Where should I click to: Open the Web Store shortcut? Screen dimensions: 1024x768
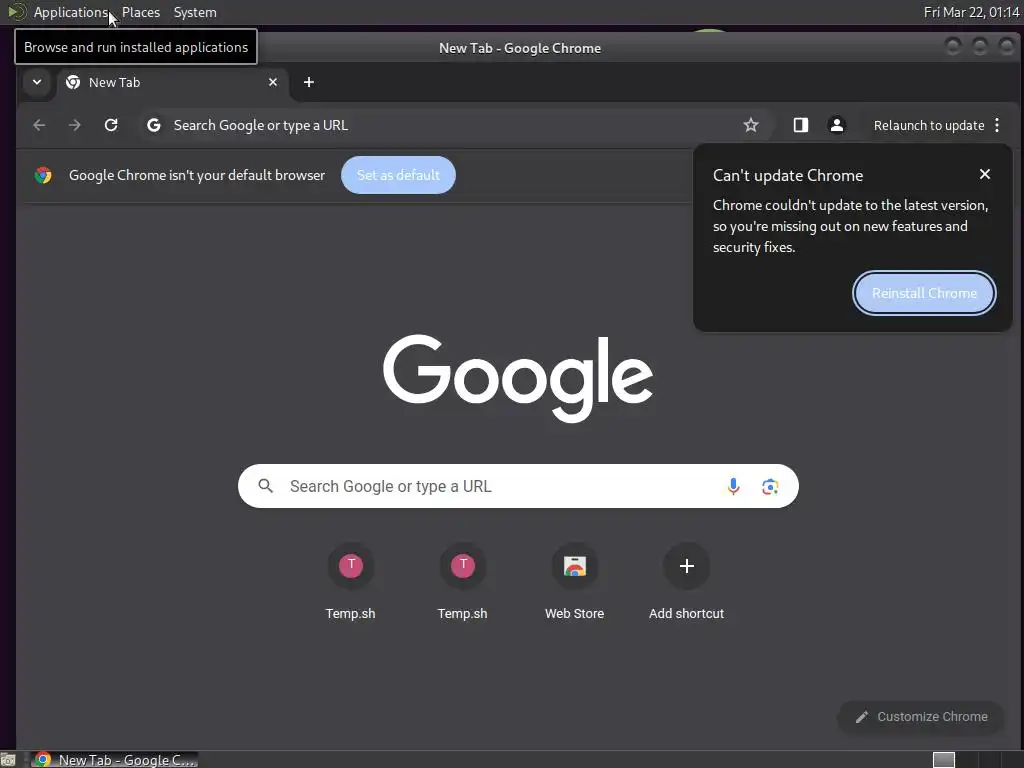(575, 581)
